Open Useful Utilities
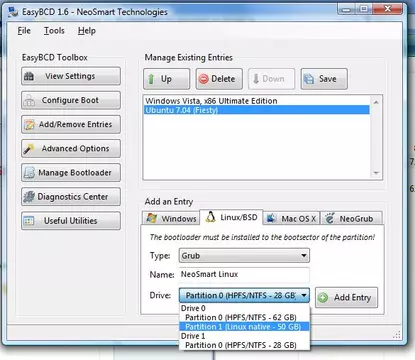This screenshot has height=360, width=415. [x=71, y=221]
